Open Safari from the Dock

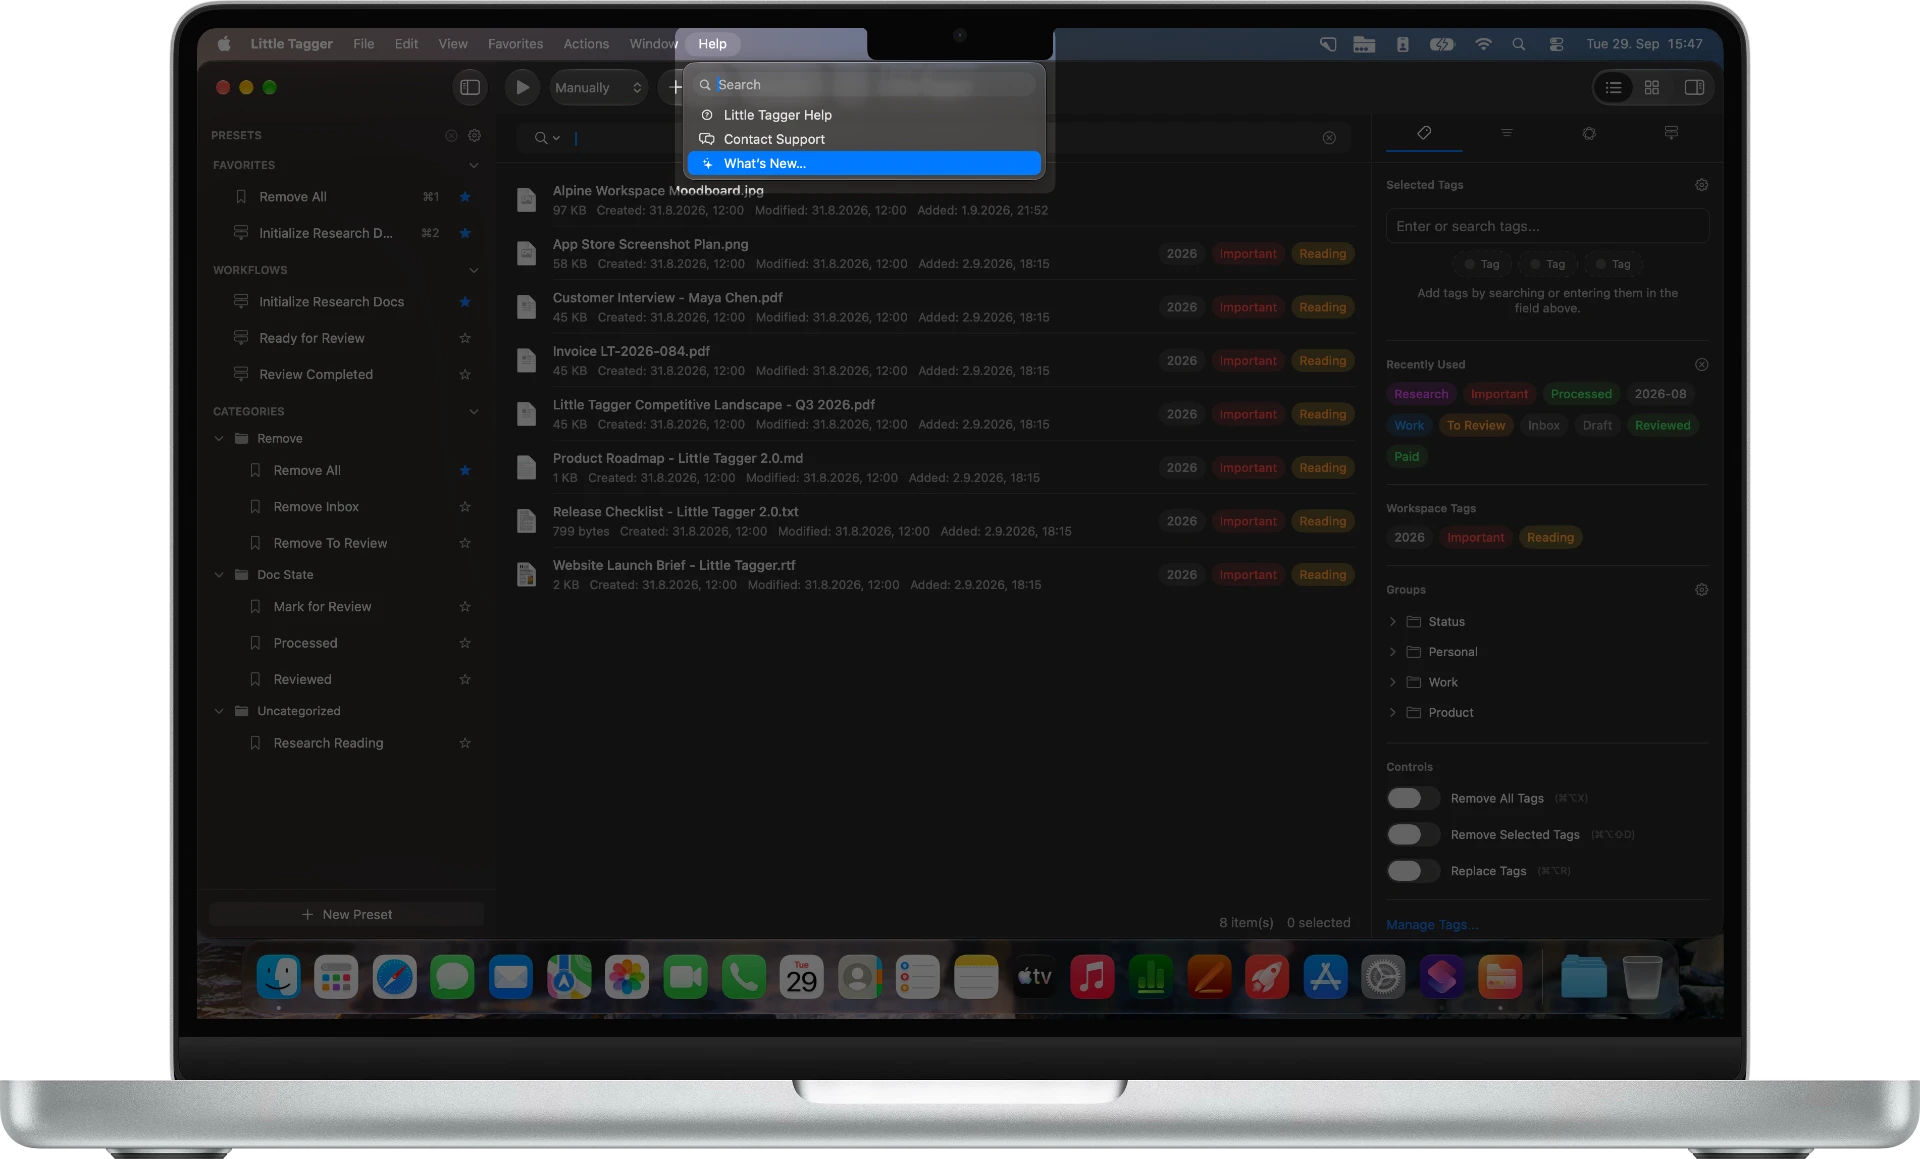[394, 977]
